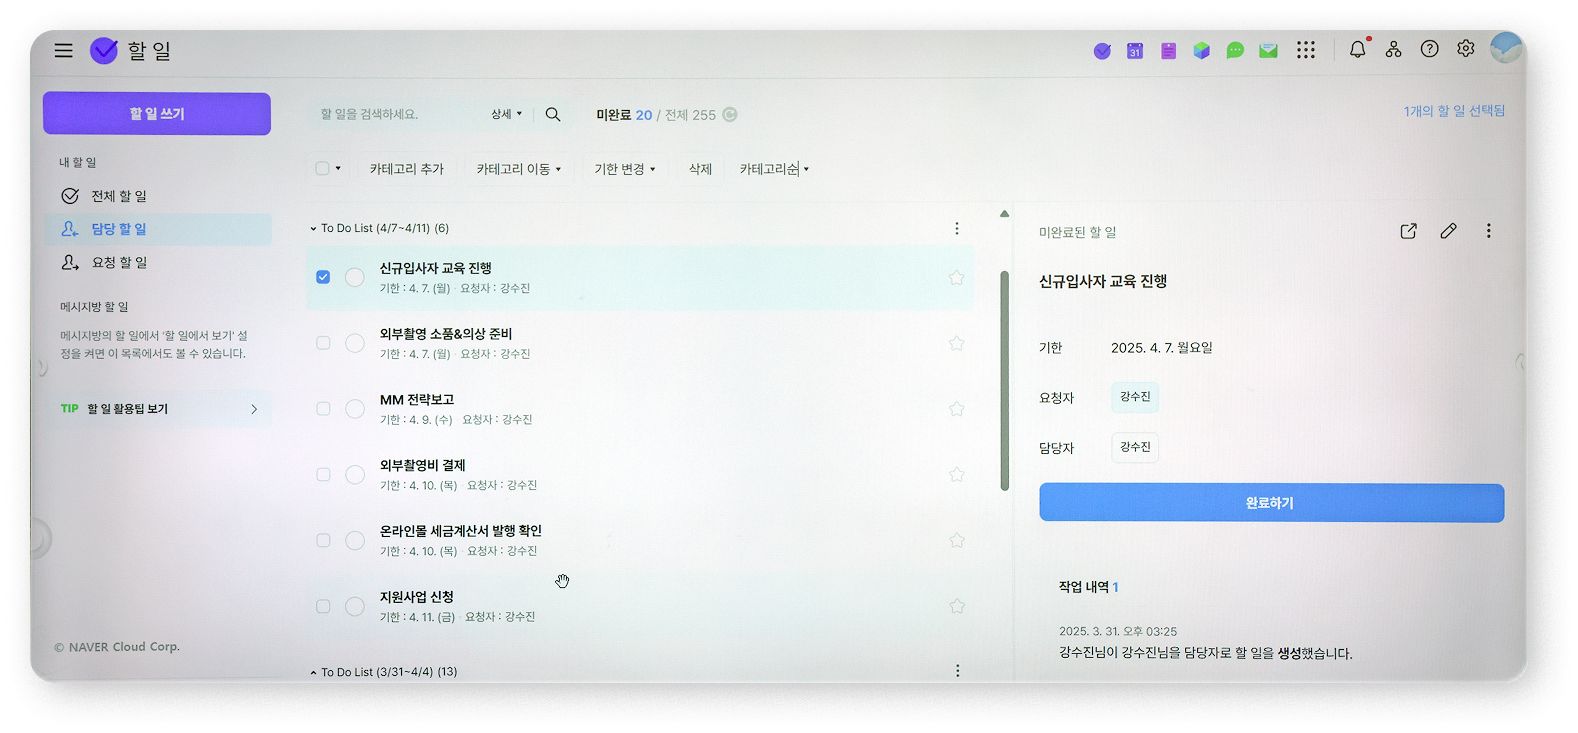Mark 외부촬영비 결제 complete via circle

tap(355, 475)
